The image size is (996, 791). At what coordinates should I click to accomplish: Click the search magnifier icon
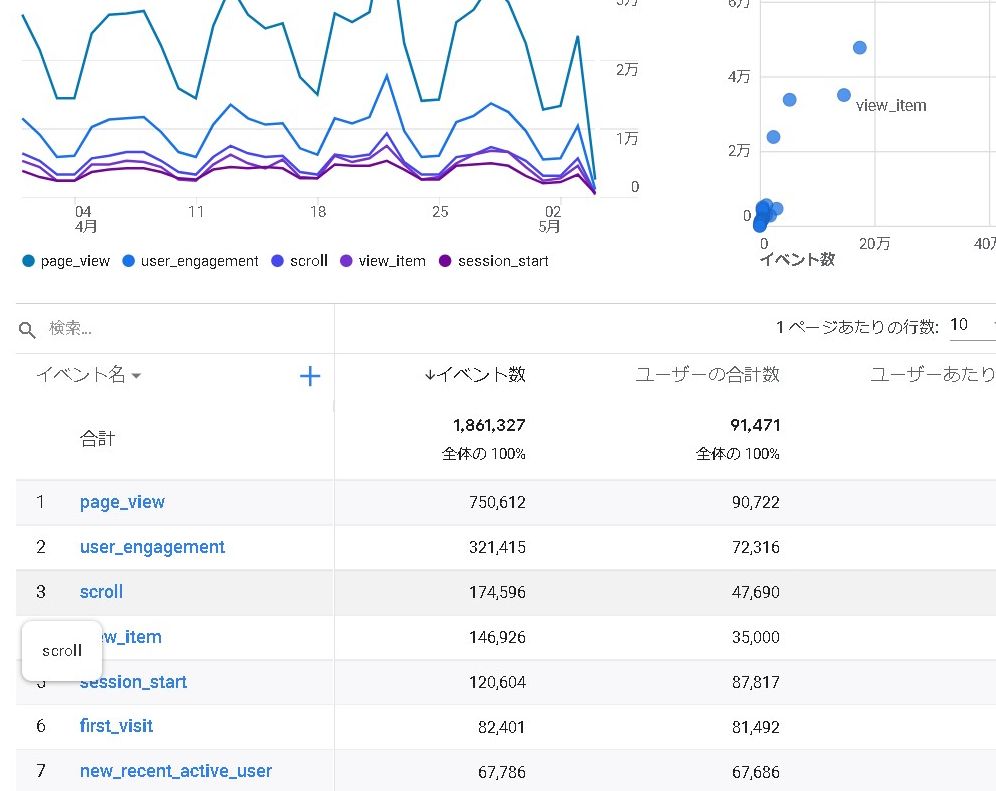(x=28, y=329)
